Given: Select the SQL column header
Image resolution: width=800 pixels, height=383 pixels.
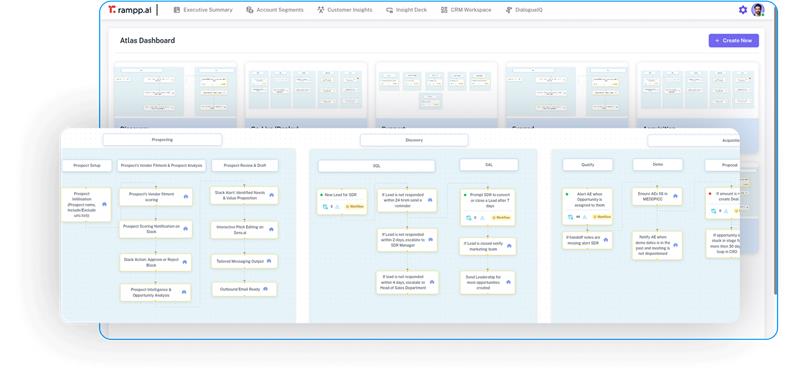Looking at the screenshot, I should 377,166.
